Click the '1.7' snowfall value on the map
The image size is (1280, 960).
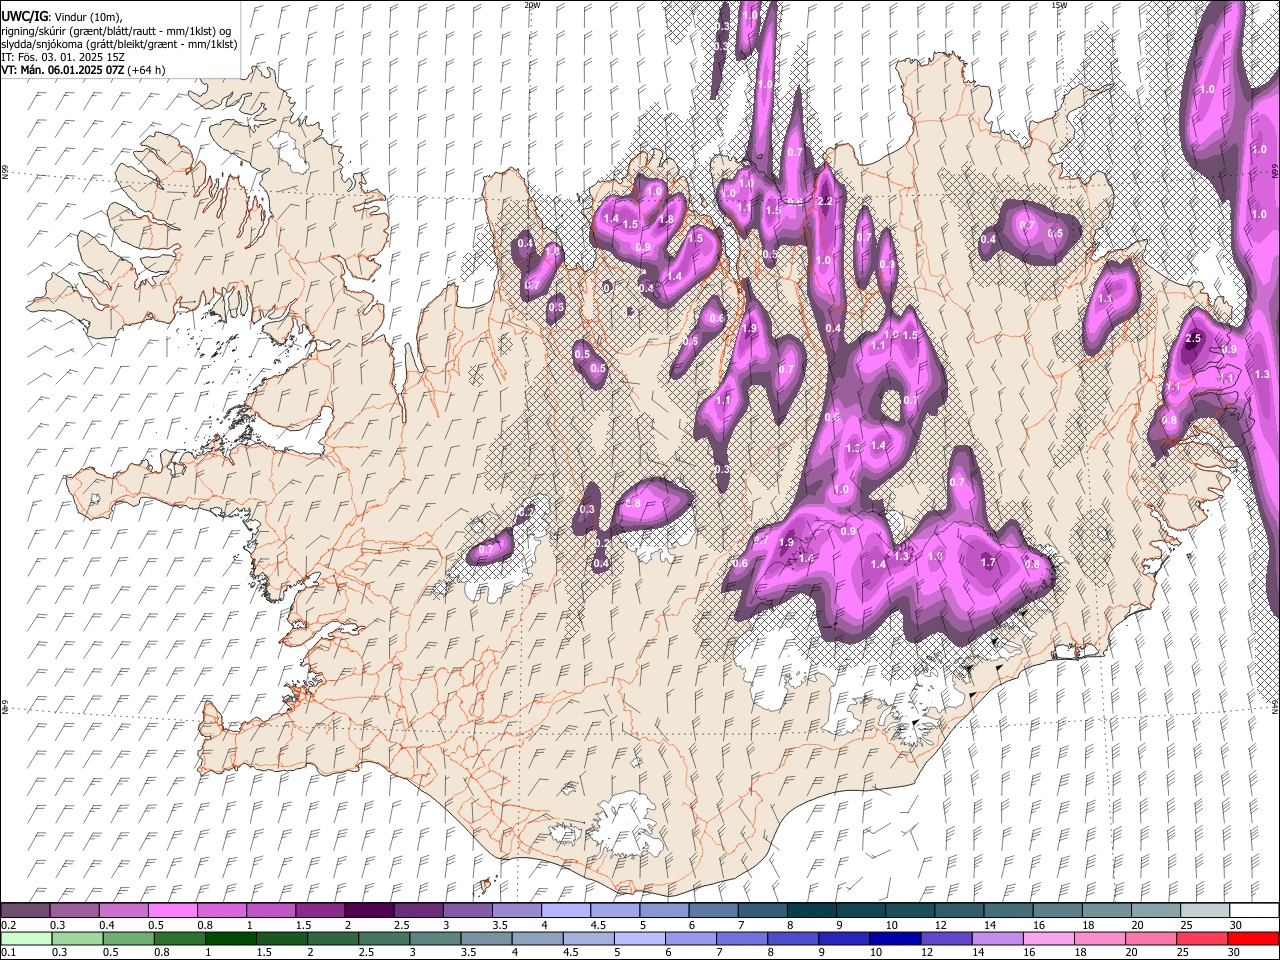[988, 562]
